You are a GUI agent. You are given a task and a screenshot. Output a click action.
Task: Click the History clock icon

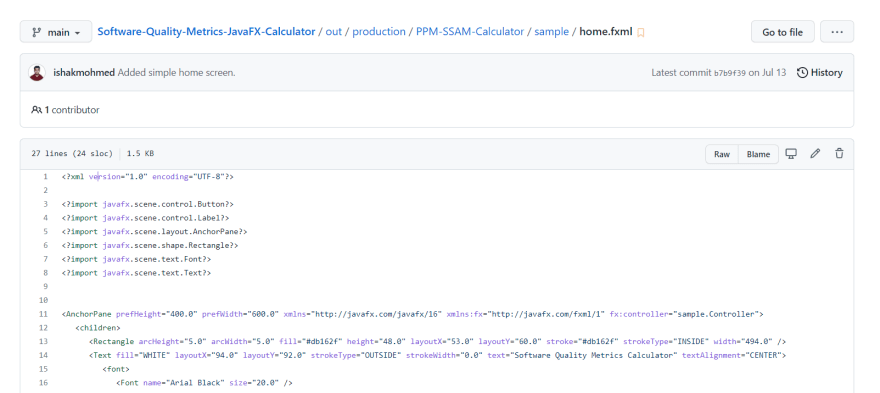(803, 72)
